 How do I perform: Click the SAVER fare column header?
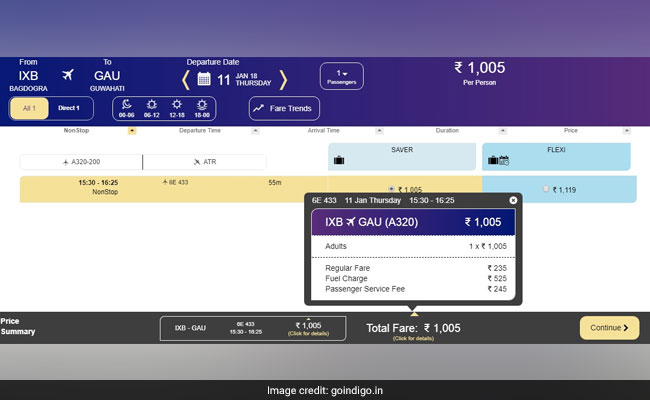point(402,157)
